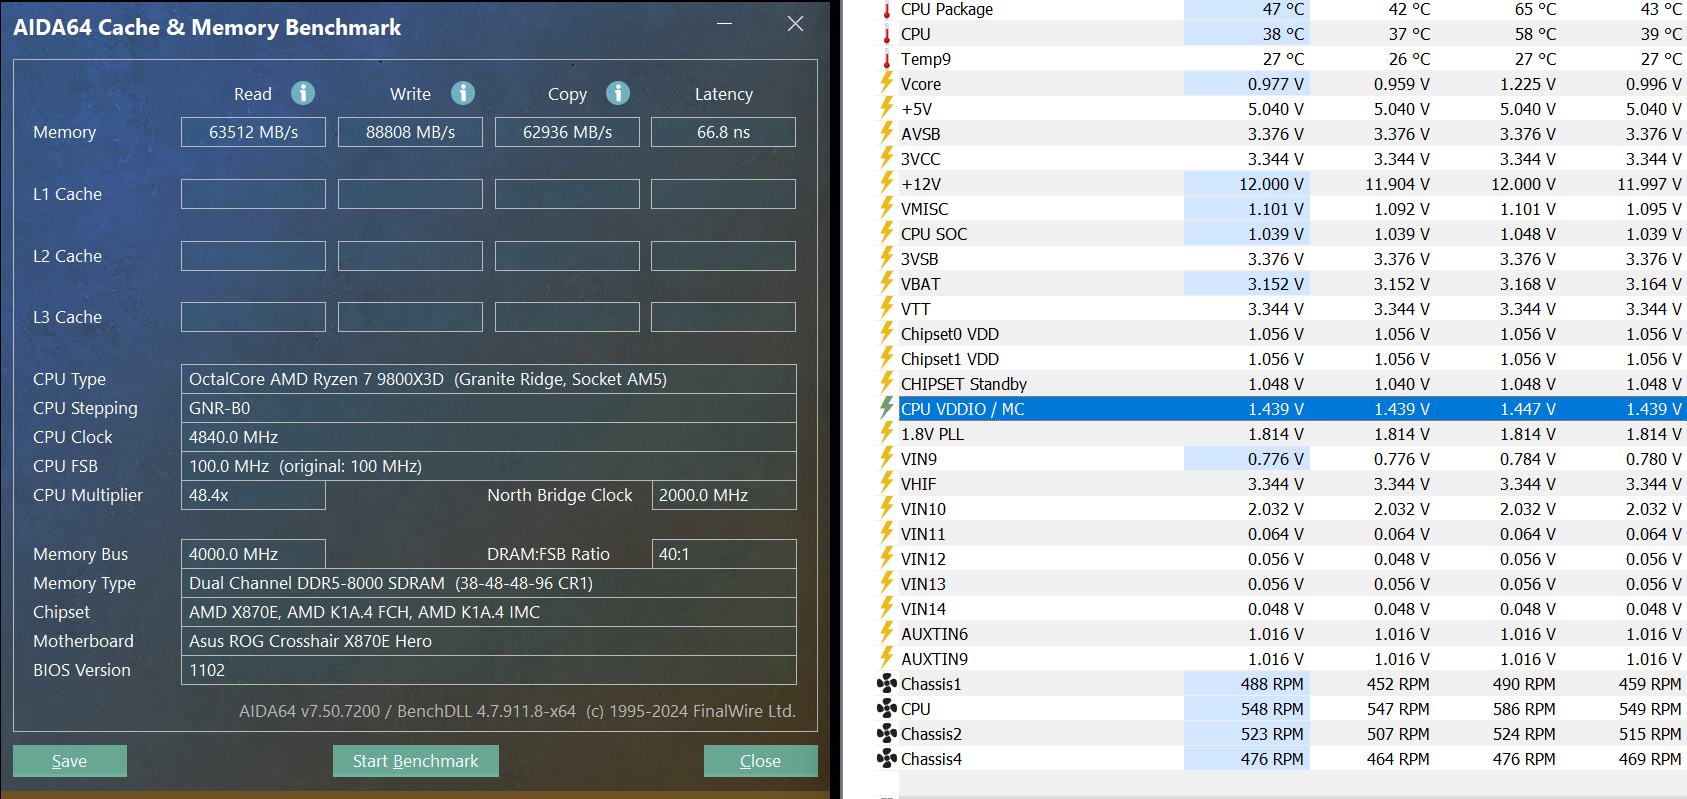The image size is (1687, 799).
Task: Click the CPU VDDIO / MC bolt icon
Action: (886, 408)
